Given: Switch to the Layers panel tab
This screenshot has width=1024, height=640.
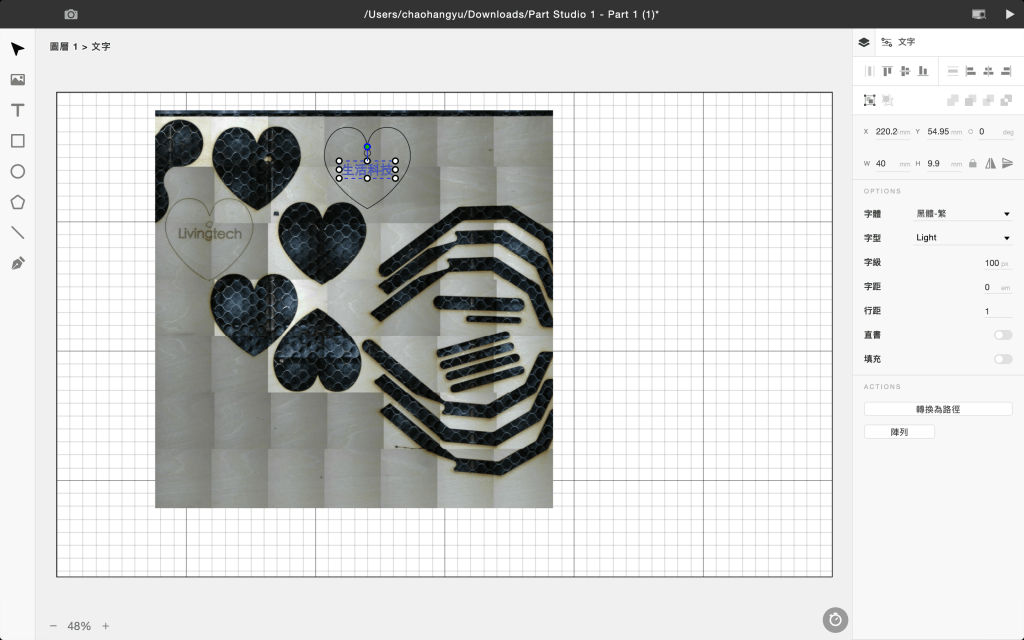Looking at the screenshot, I should pos(864,42).
